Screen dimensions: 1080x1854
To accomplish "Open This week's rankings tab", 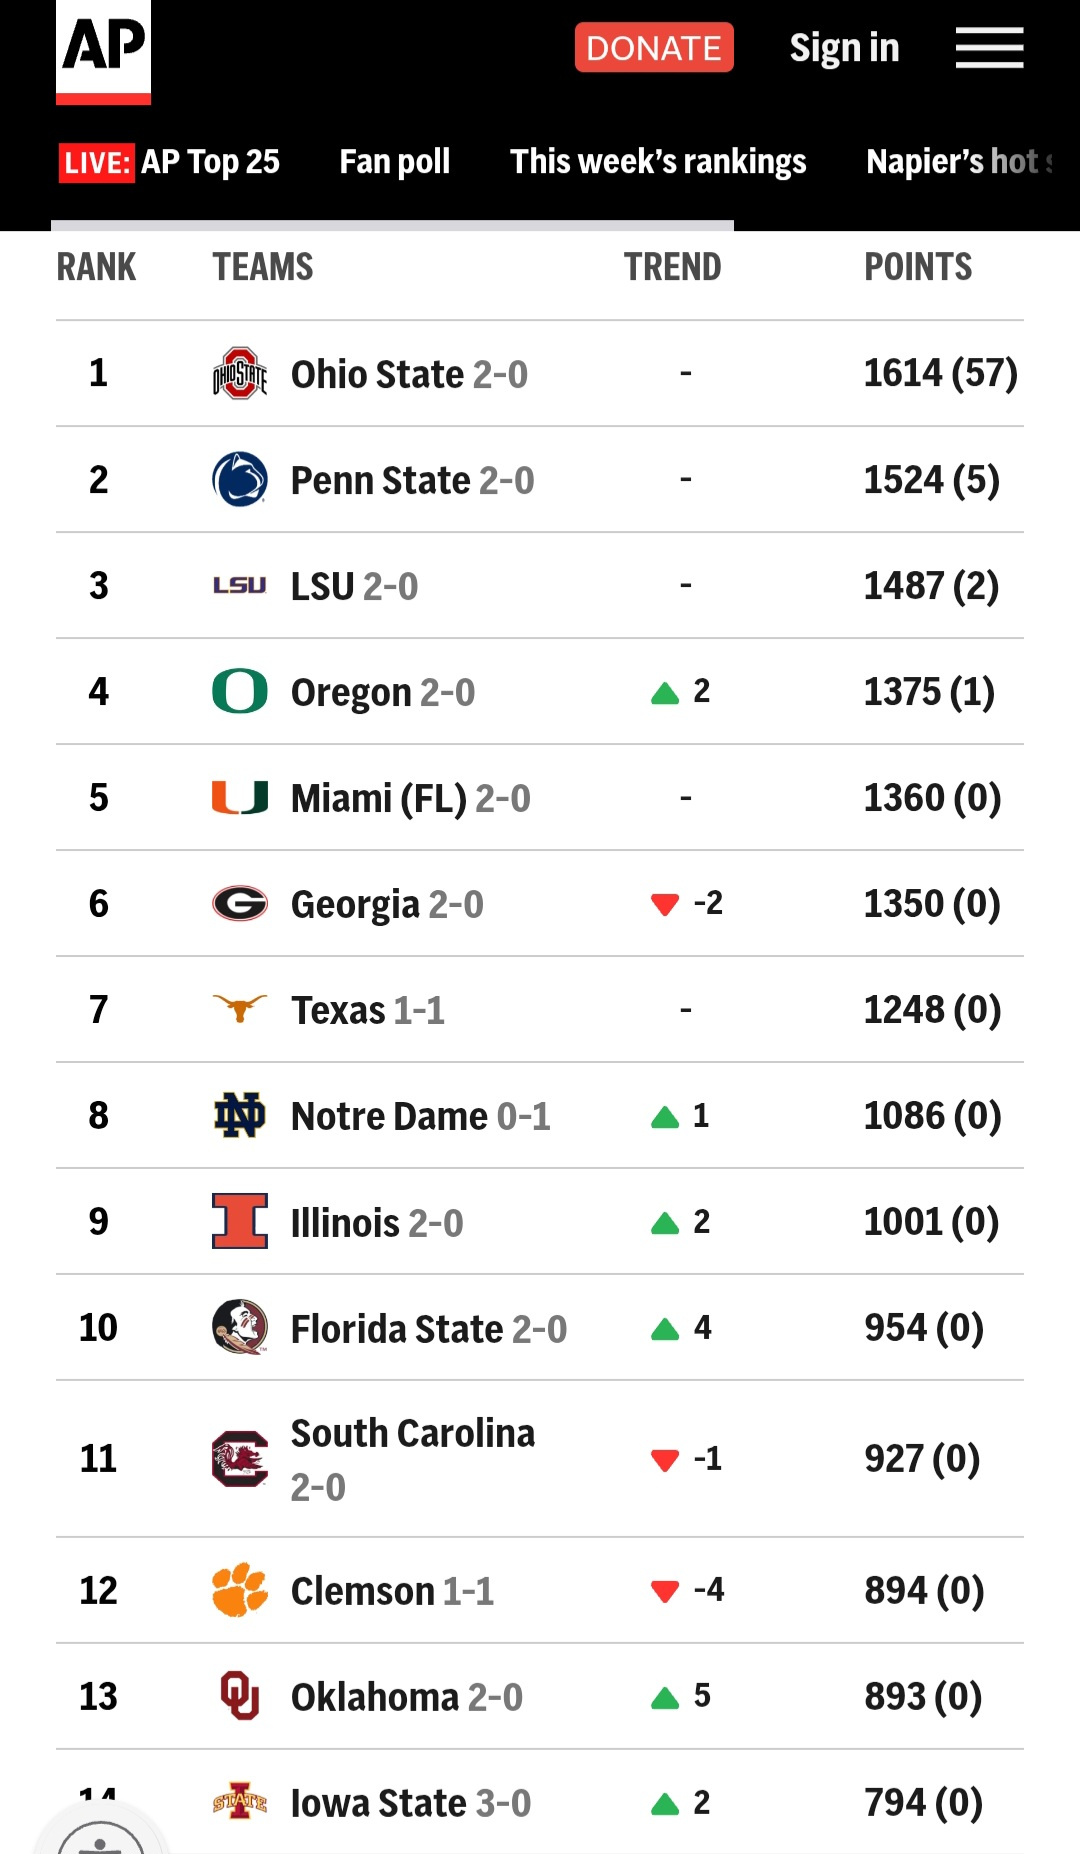I will coord(658,162).
